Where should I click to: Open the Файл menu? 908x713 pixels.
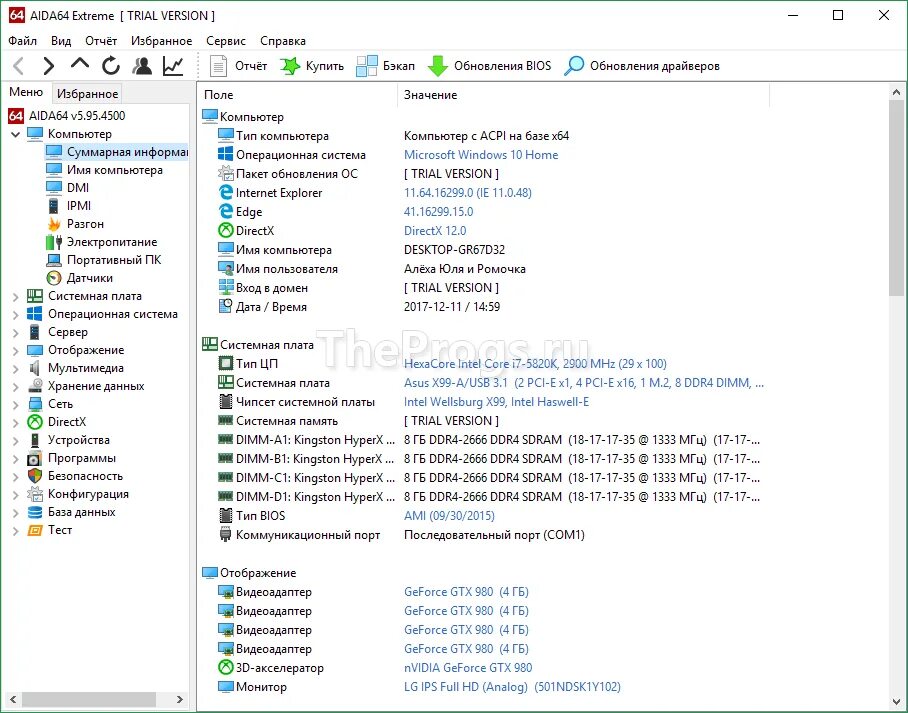point(23,41)
